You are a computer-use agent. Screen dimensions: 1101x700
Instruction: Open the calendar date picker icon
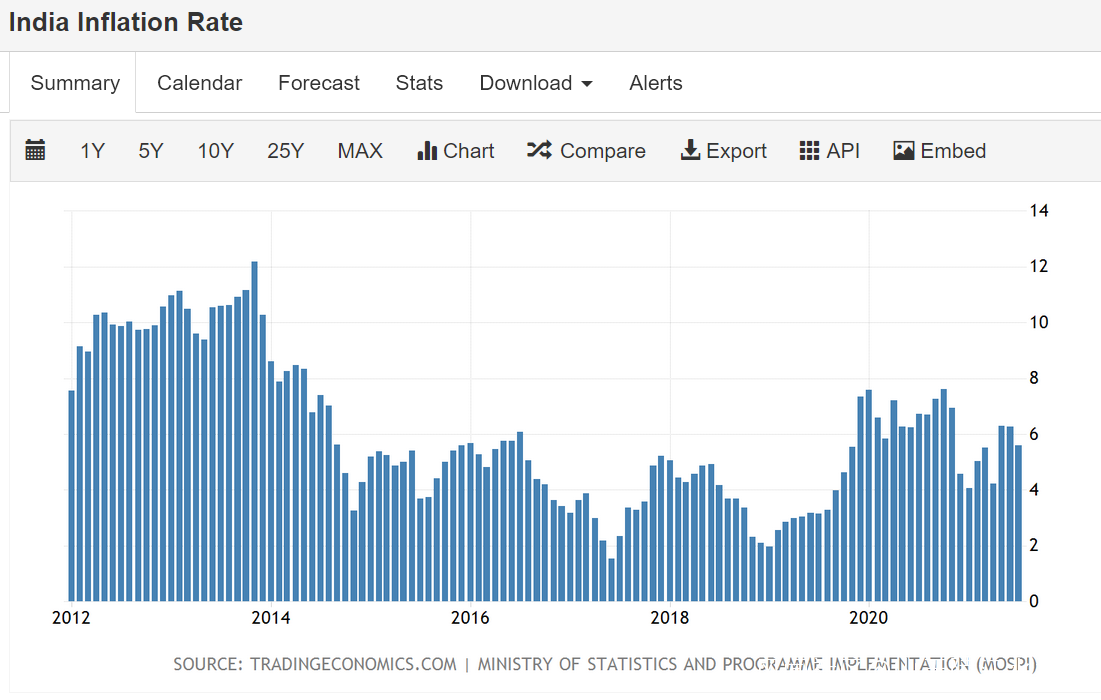click(35, 151)
